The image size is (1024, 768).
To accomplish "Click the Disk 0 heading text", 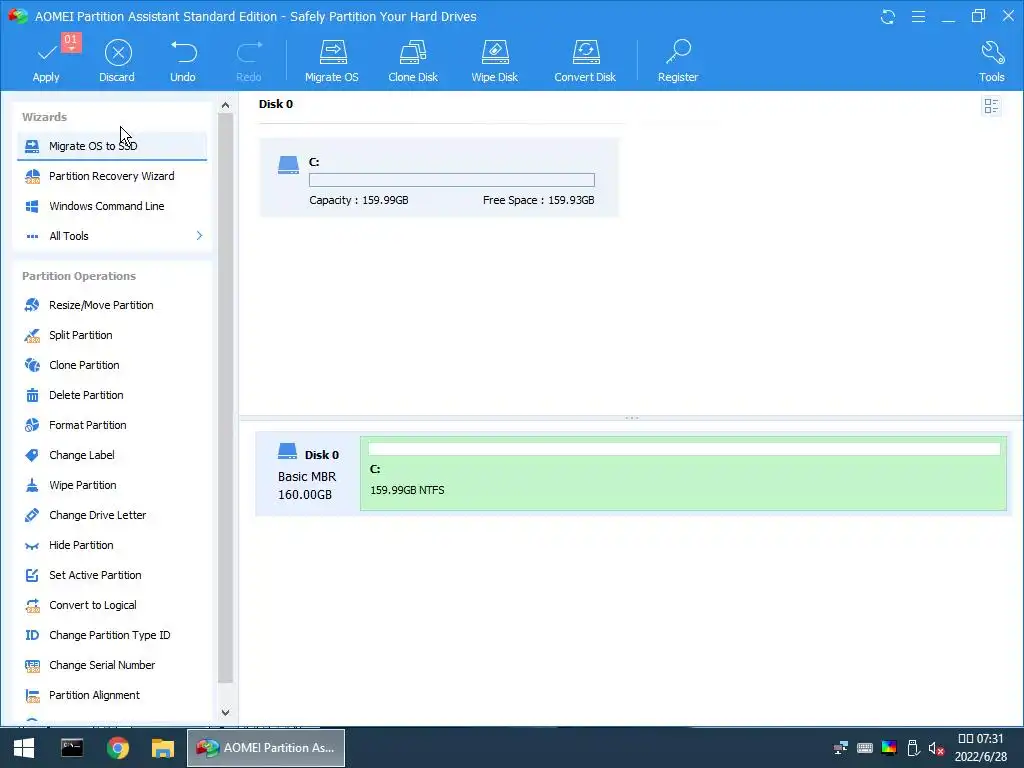I will [276, 104].
